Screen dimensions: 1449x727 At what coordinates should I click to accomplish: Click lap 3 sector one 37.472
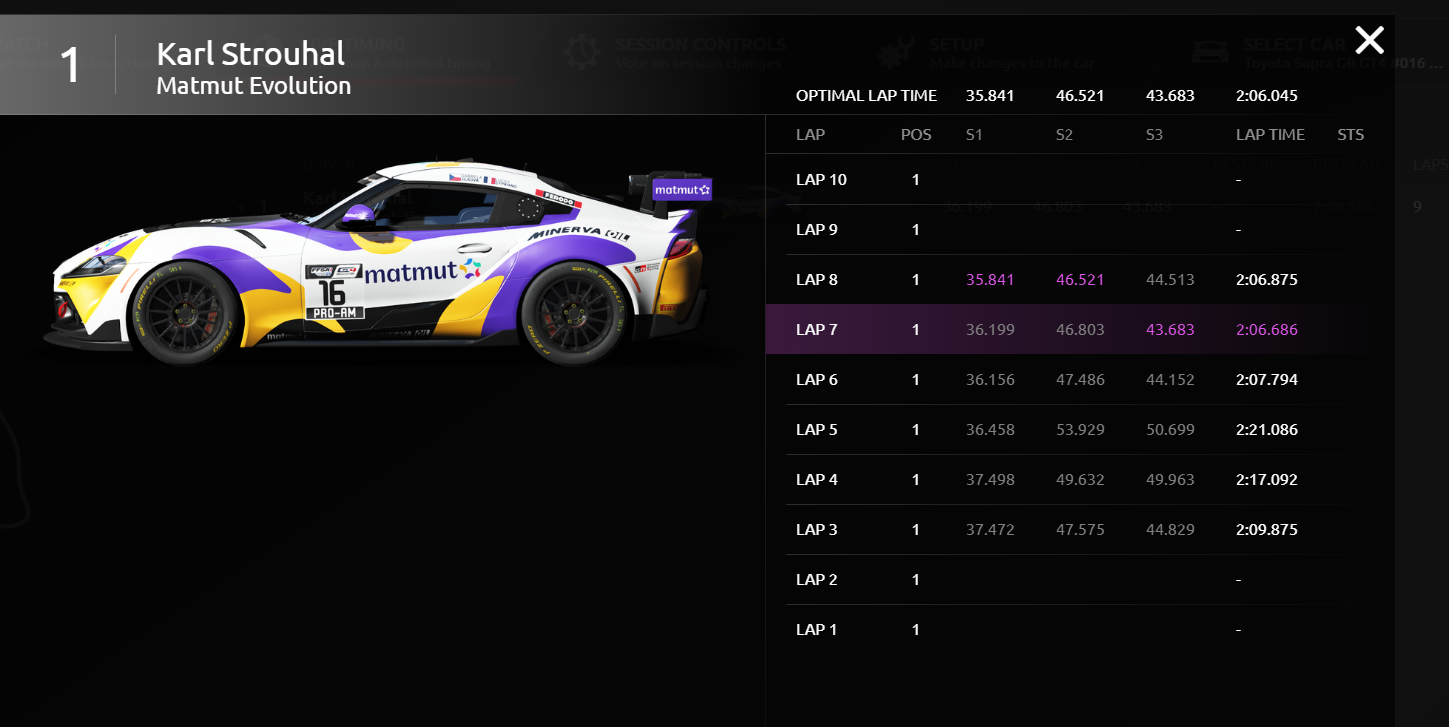click(x=990, y=530)
